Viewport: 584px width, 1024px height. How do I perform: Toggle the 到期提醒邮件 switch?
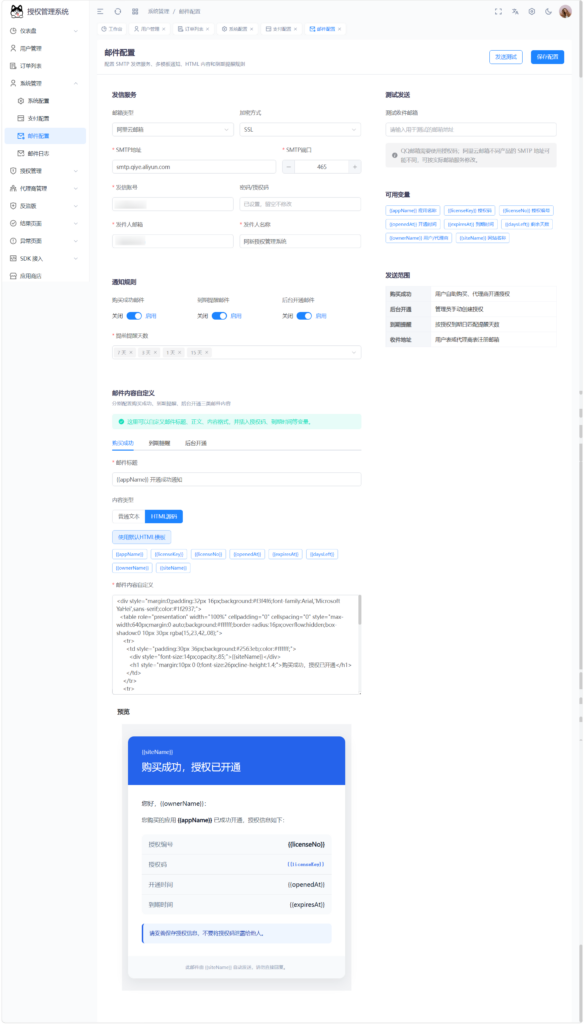(x=219, y=316)
